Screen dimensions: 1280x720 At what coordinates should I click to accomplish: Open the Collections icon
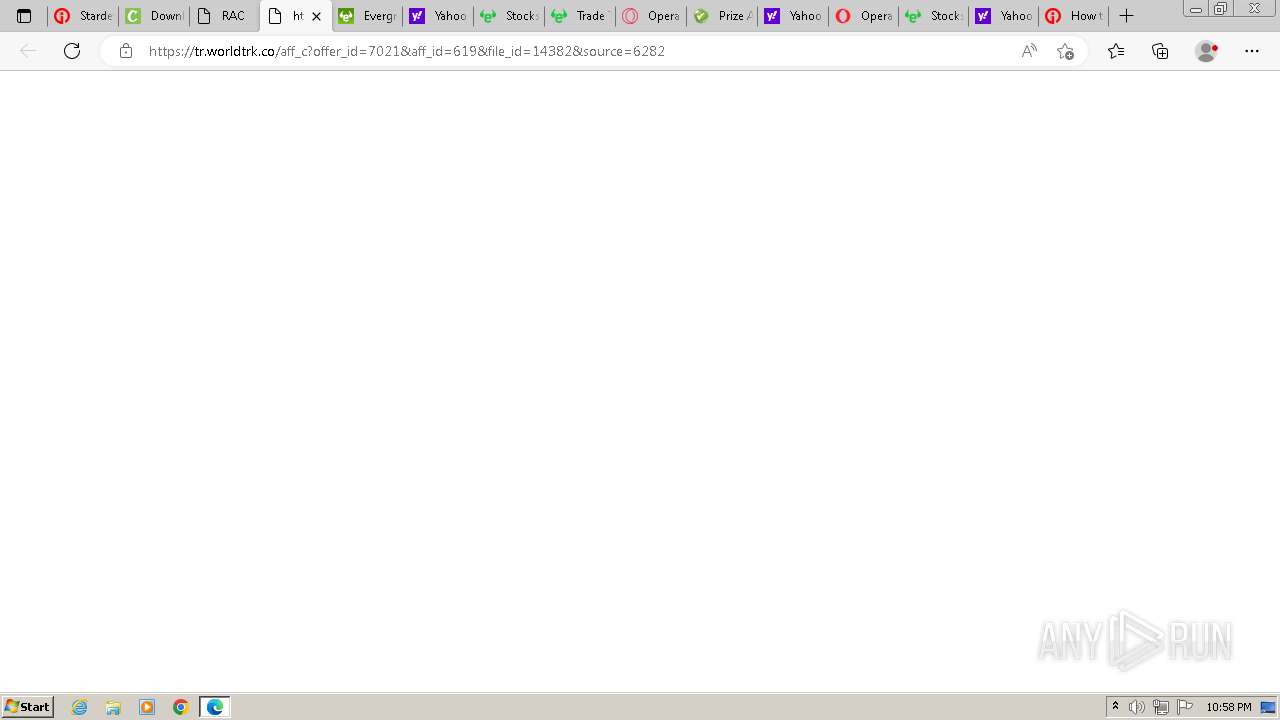point(1160,51)
